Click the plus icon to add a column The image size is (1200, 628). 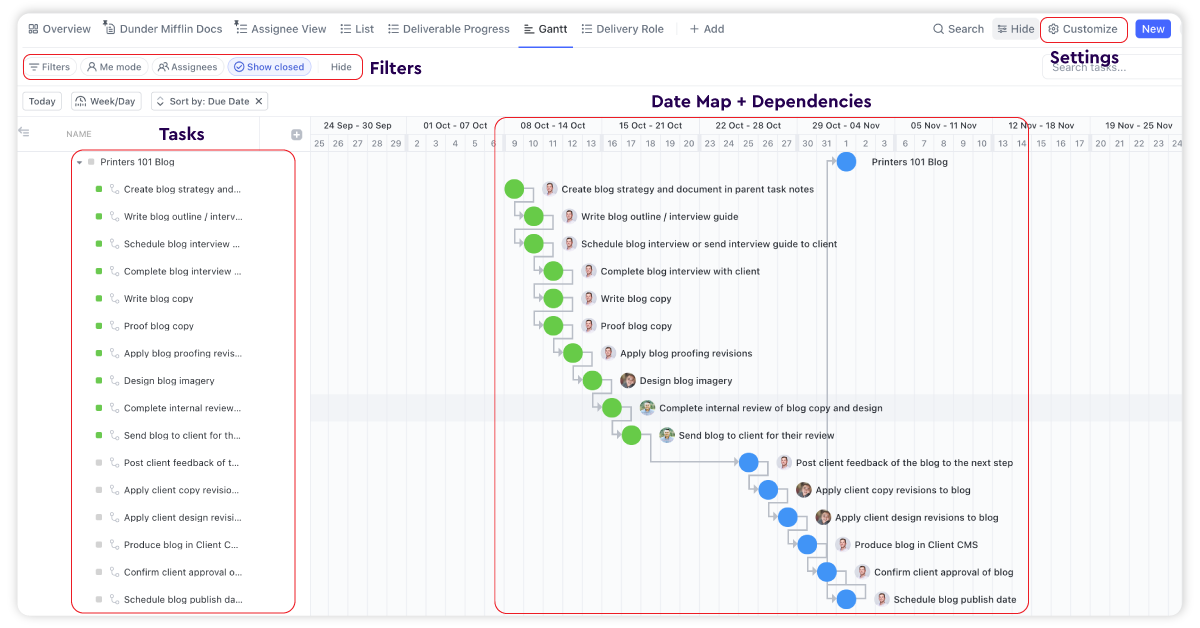(295, 132)
